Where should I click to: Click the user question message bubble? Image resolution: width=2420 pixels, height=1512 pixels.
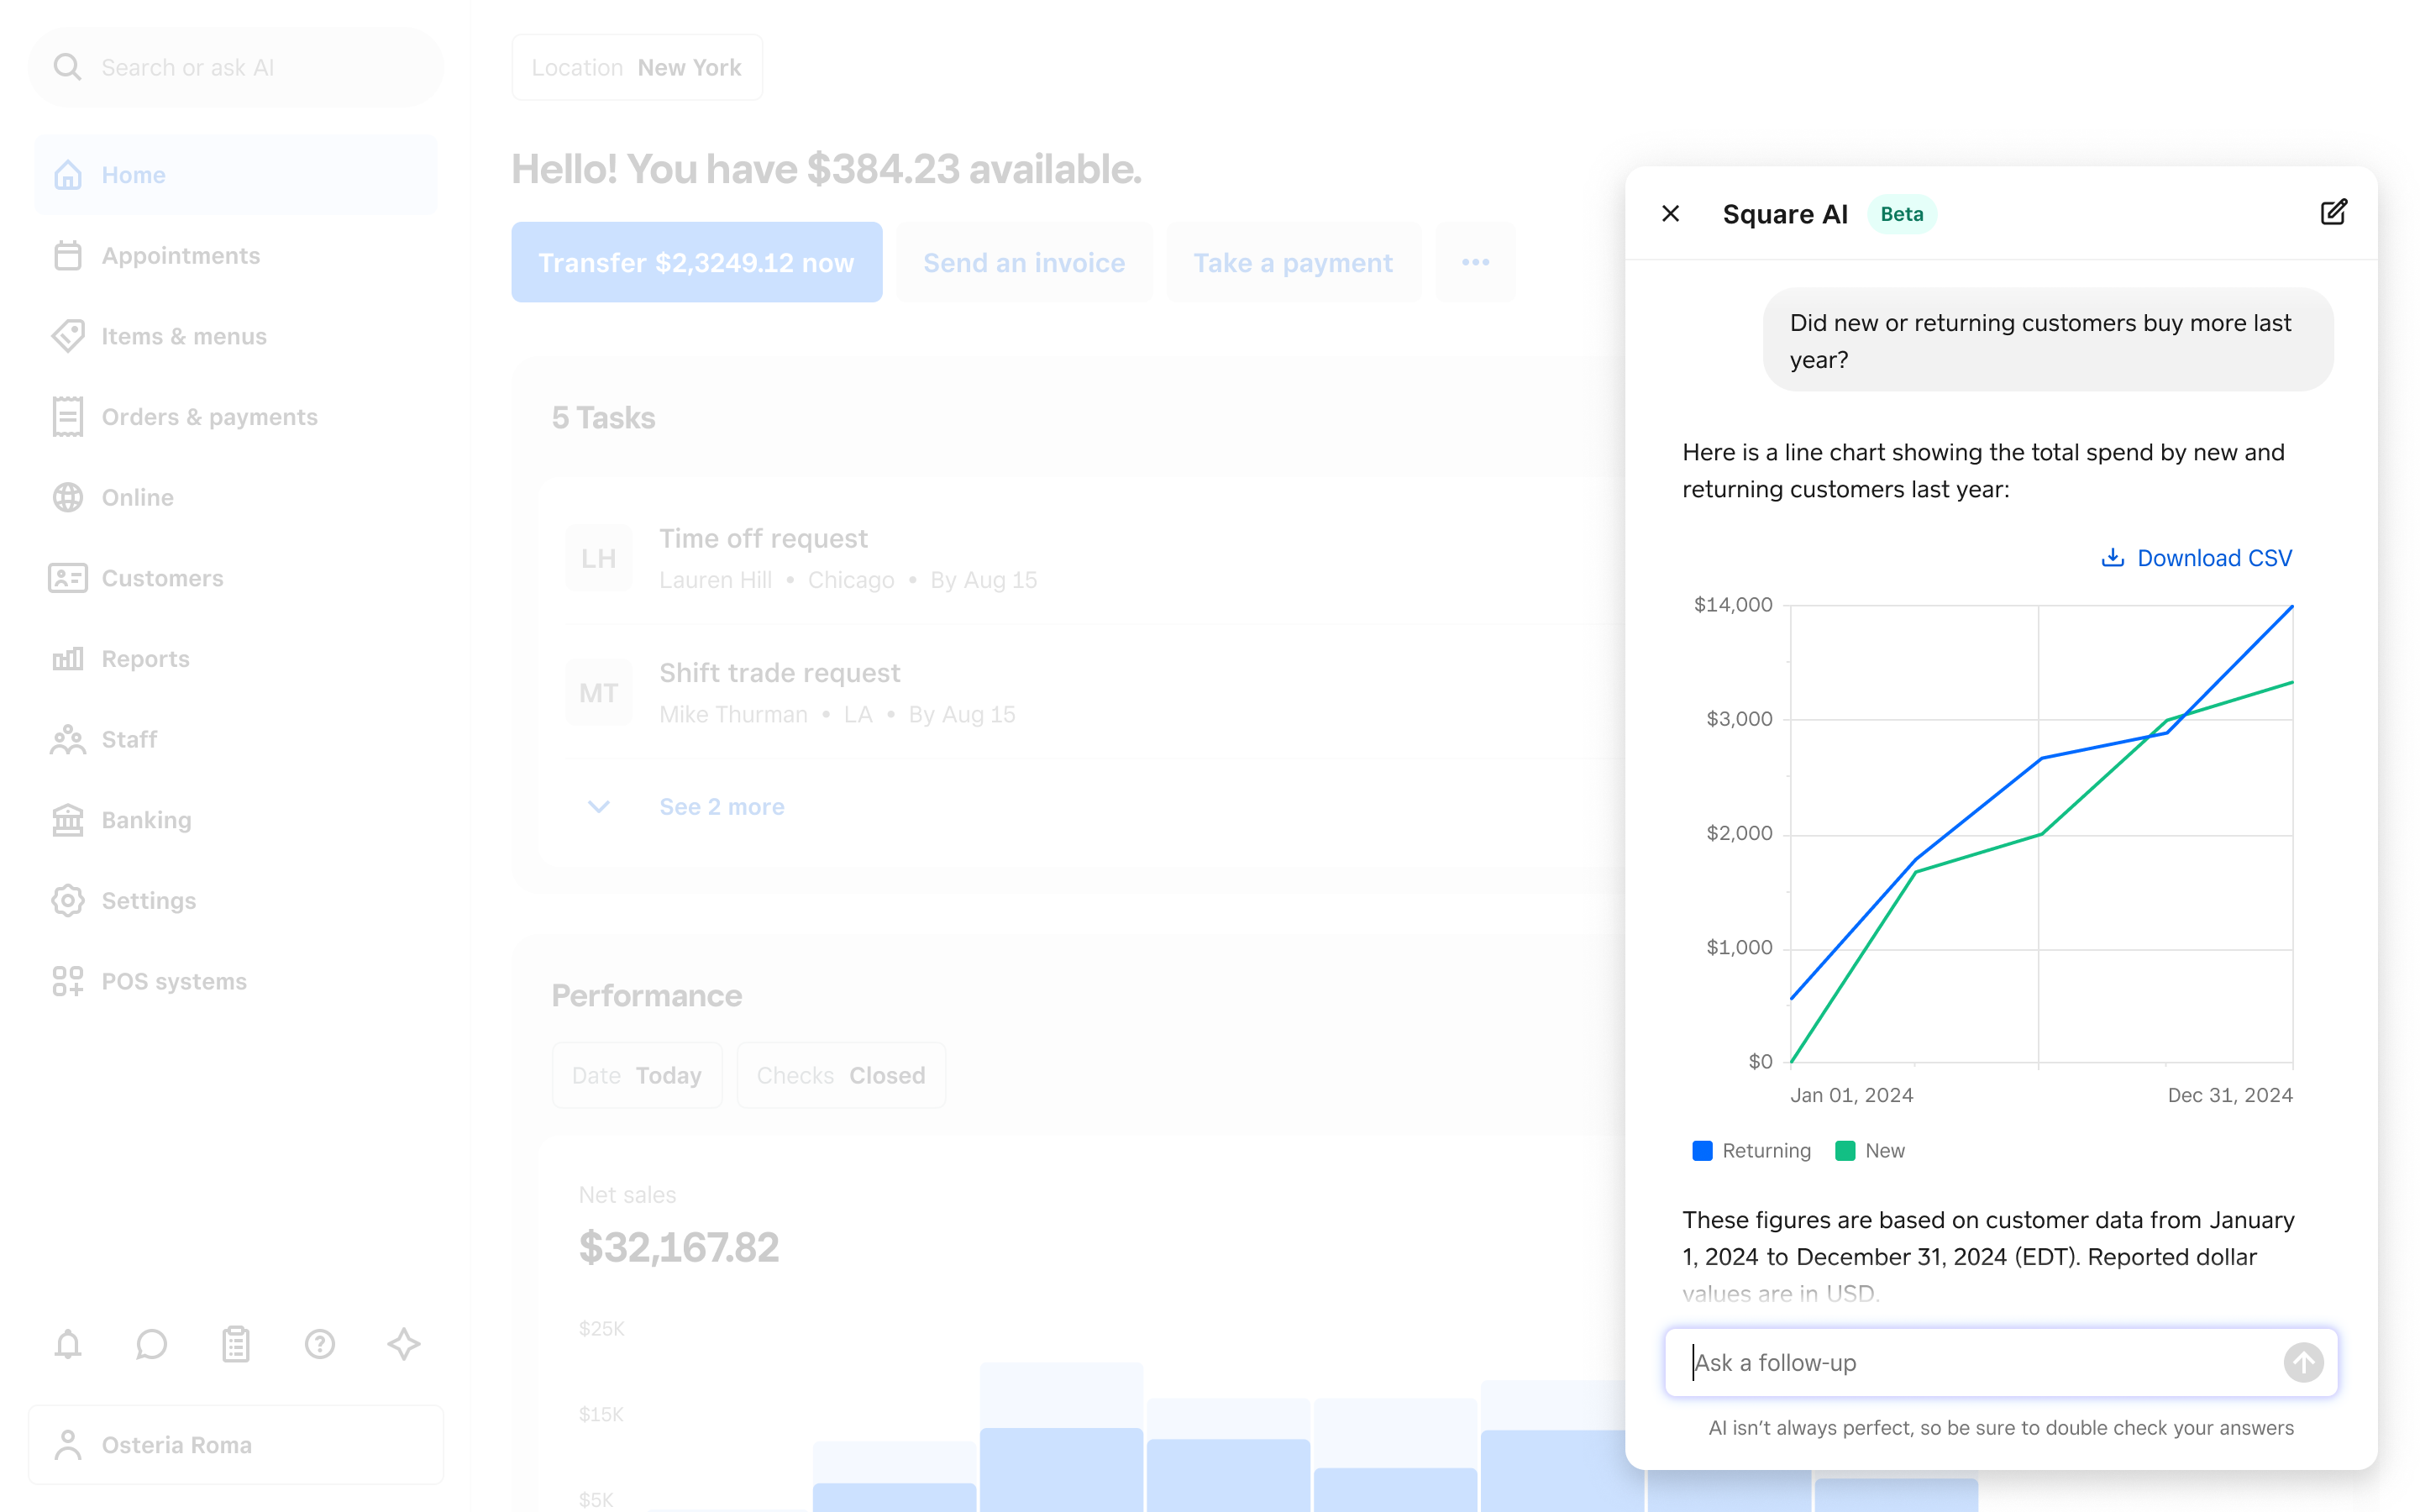coord(2048,340)
